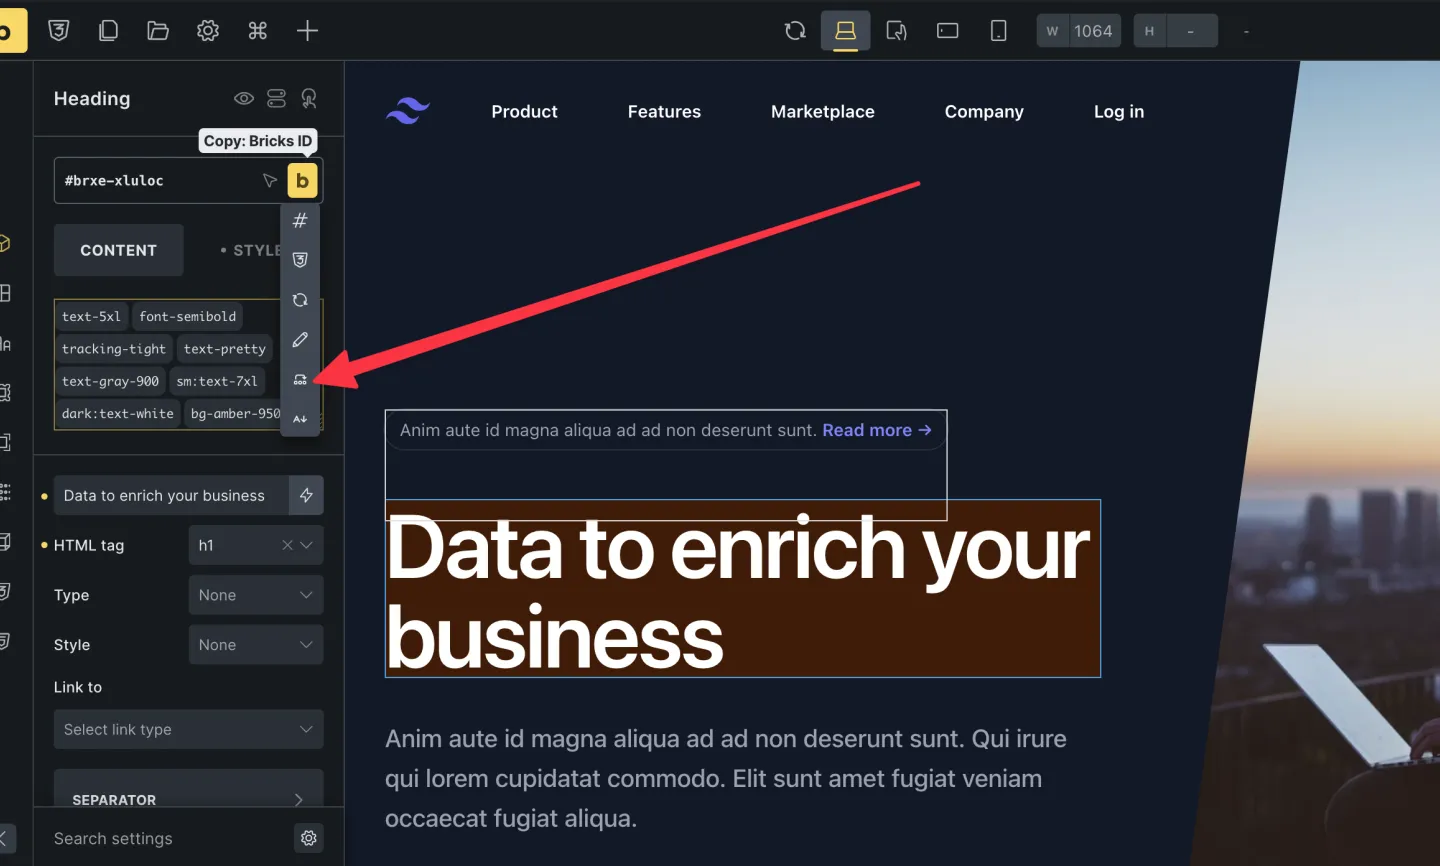
Task: Switch to mobile portrait breakpoint
Action: [998, 31]
